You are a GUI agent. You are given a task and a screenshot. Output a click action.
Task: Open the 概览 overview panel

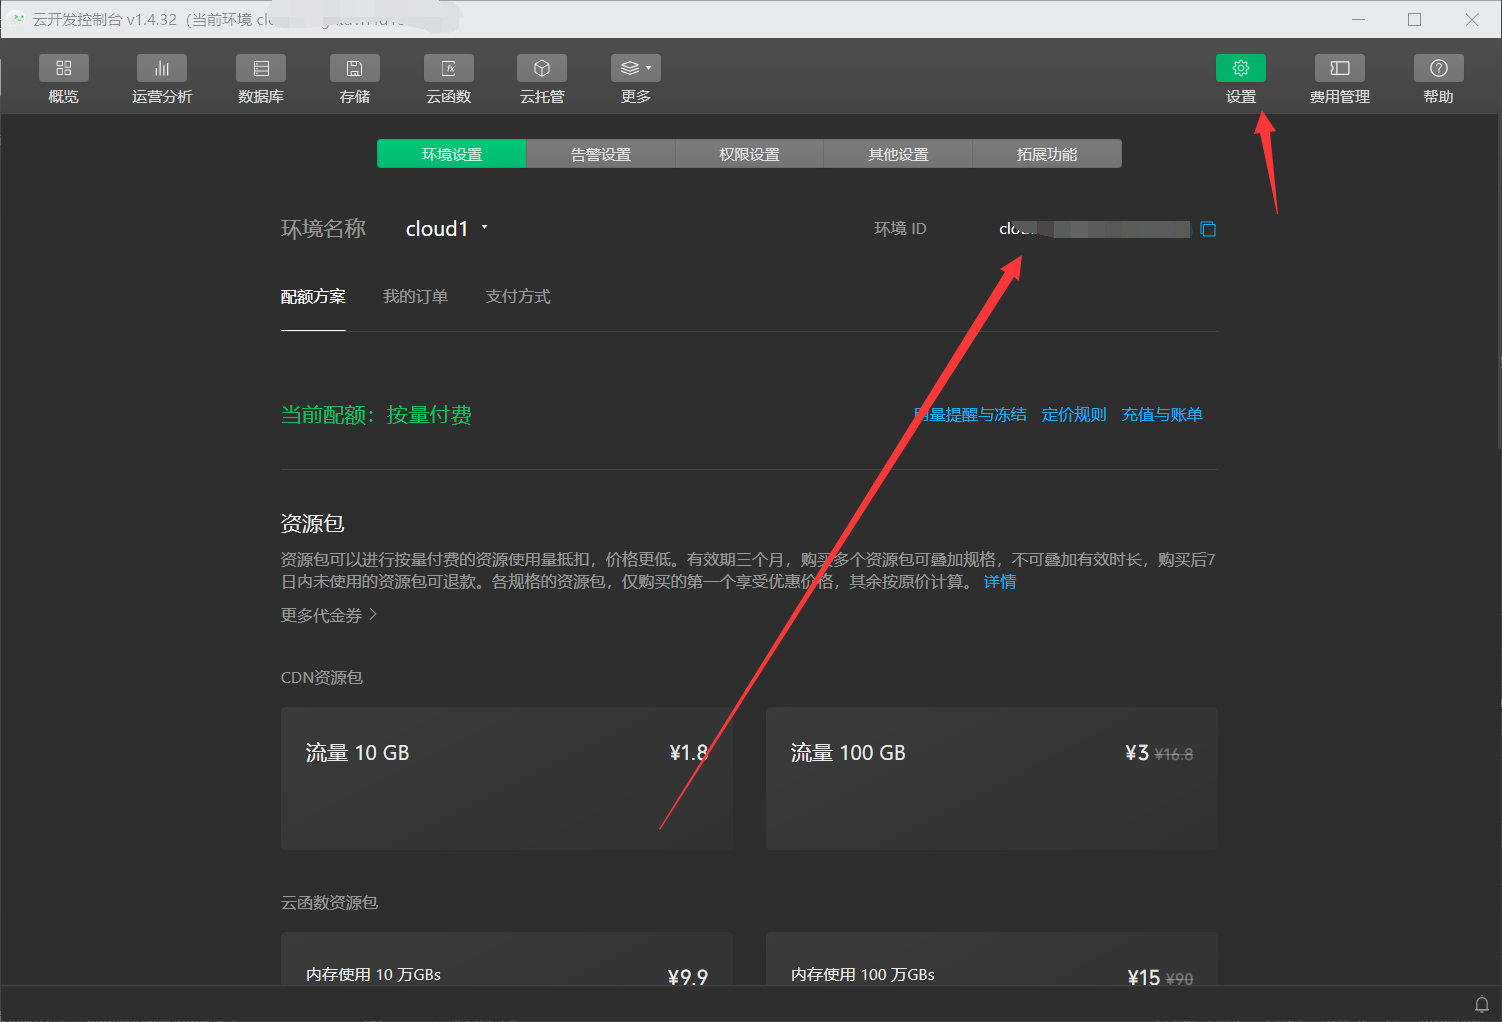tap(63, 79)
